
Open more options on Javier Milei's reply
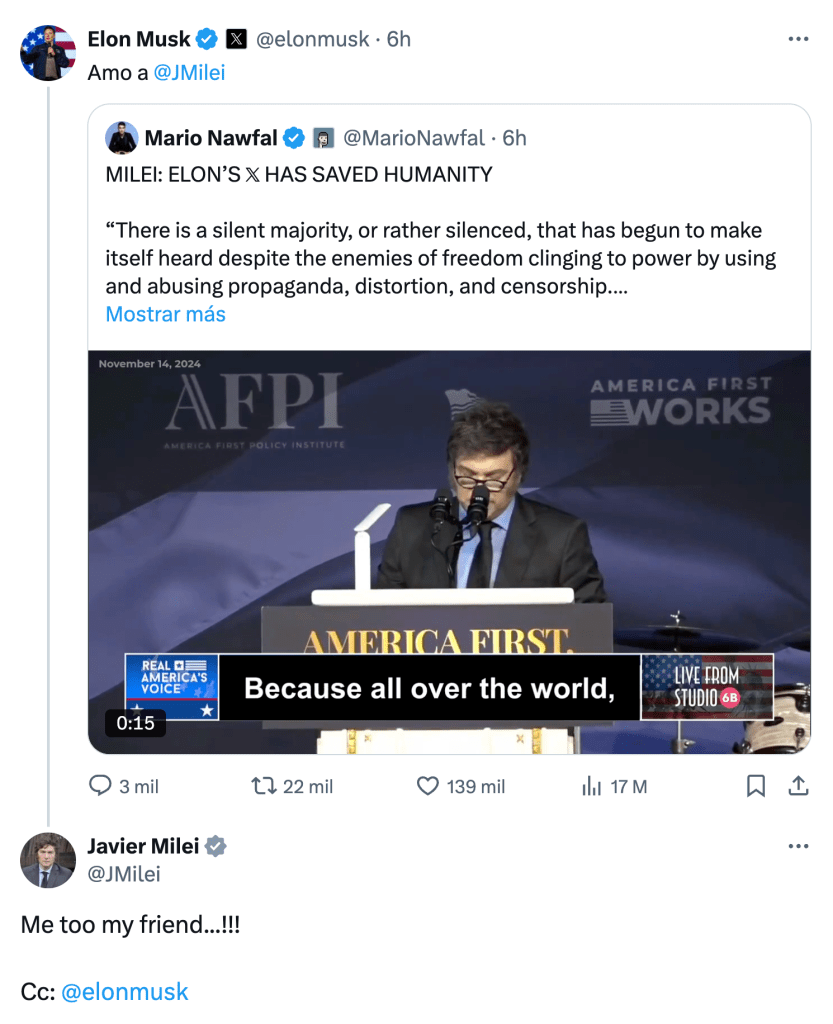click(798, 846)
